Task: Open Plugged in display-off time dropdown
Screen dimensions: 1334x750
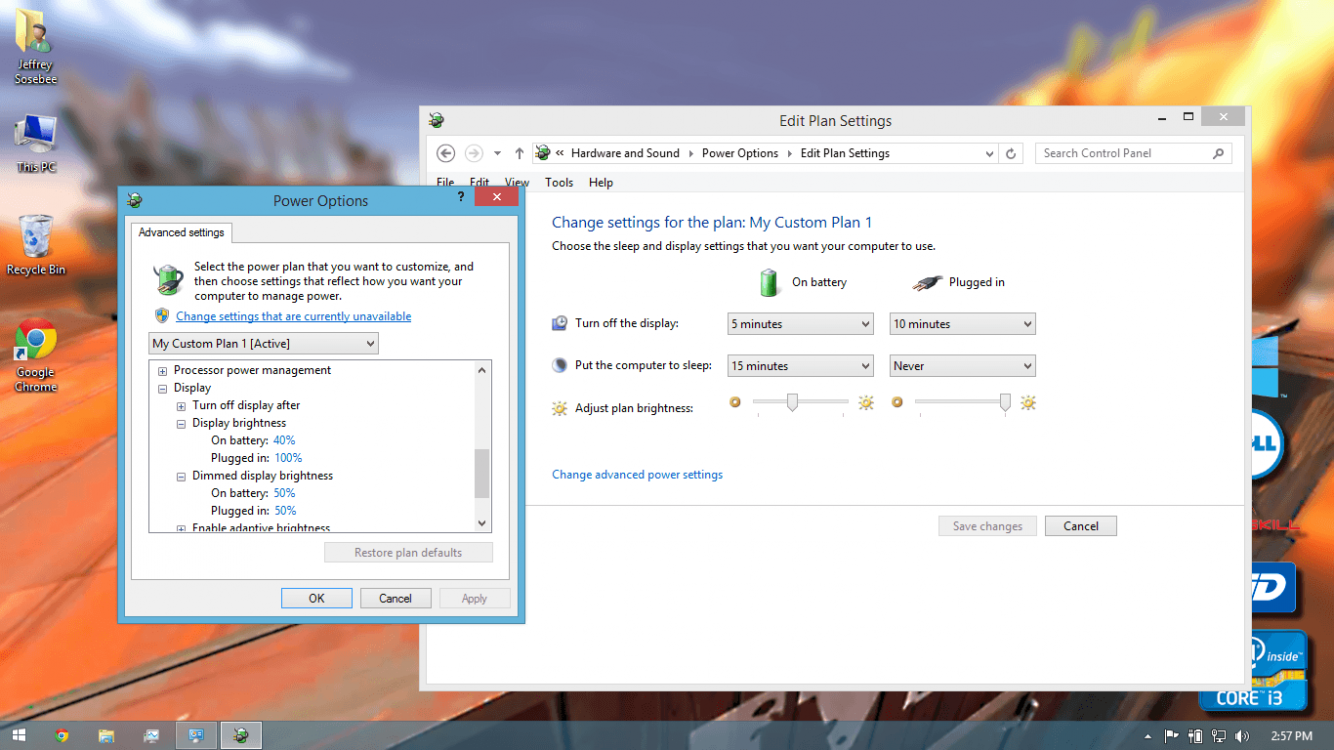Action: click(x=962, y=324)
